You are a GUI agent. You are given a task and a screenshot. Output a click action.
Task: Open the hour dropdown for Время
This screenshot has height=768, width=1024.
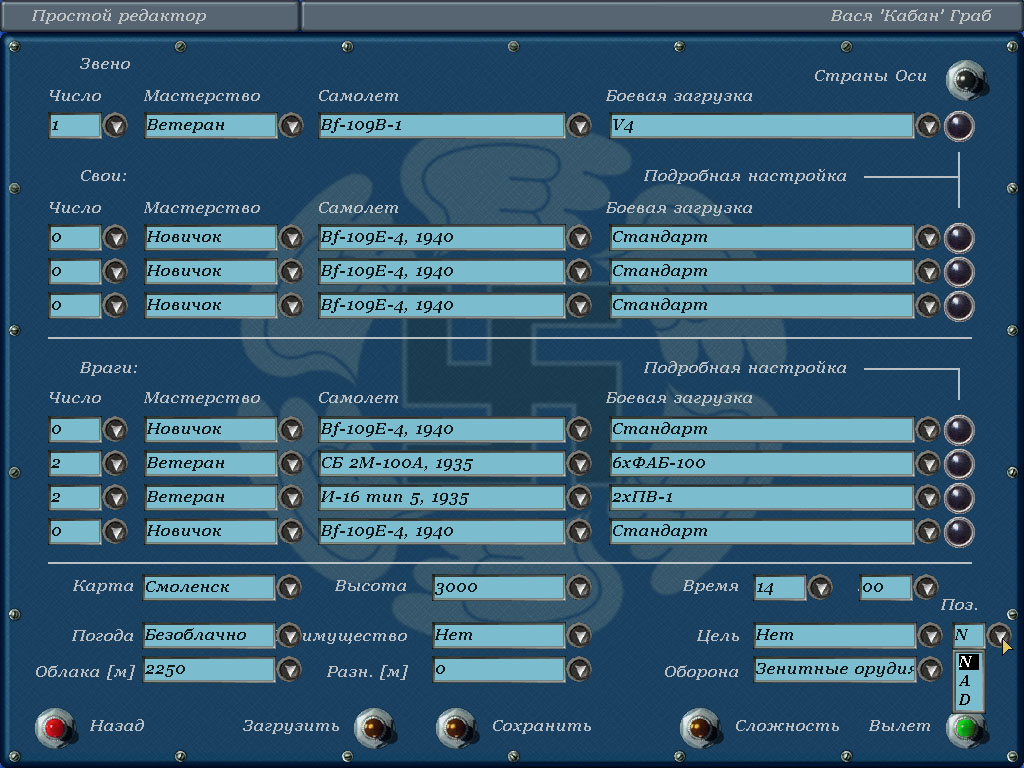click(x=820, y=588)
